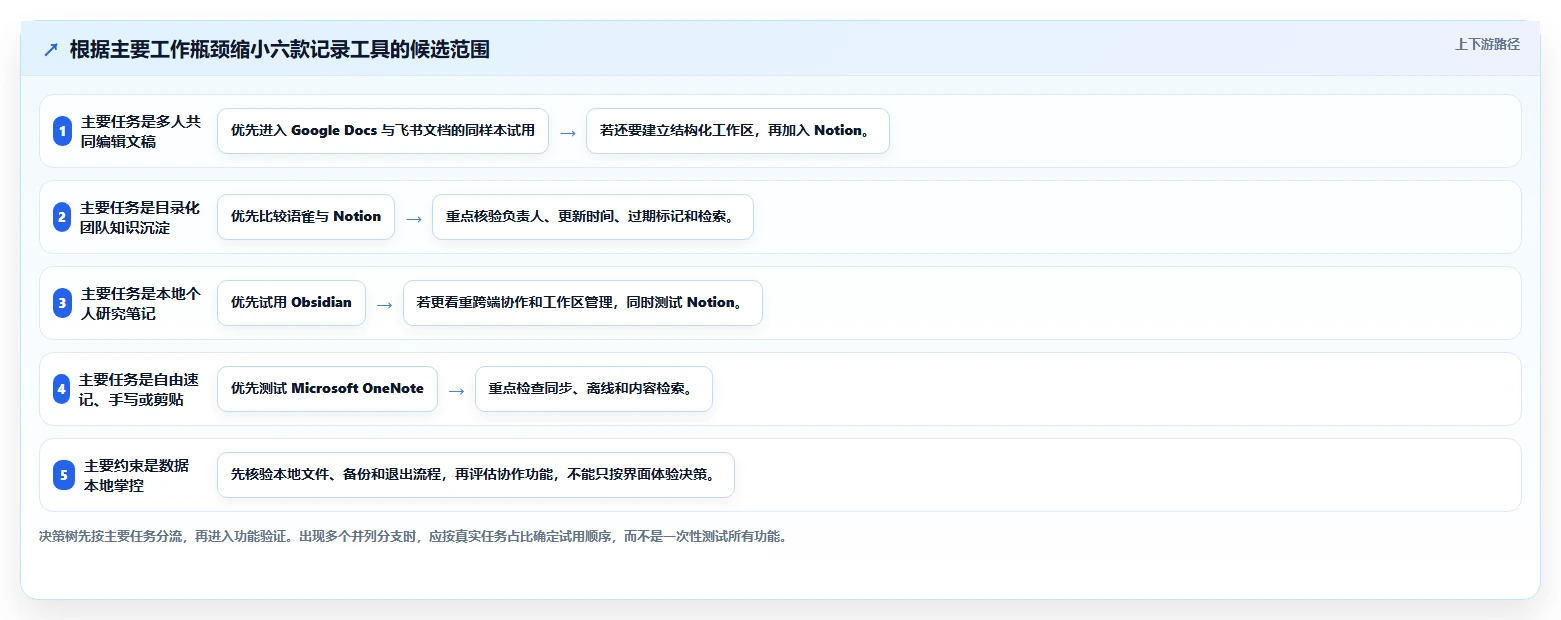This screenshot has height=620, width=1561.
Task: Click the number 3 step badge
Action: [x=62, y=303]
